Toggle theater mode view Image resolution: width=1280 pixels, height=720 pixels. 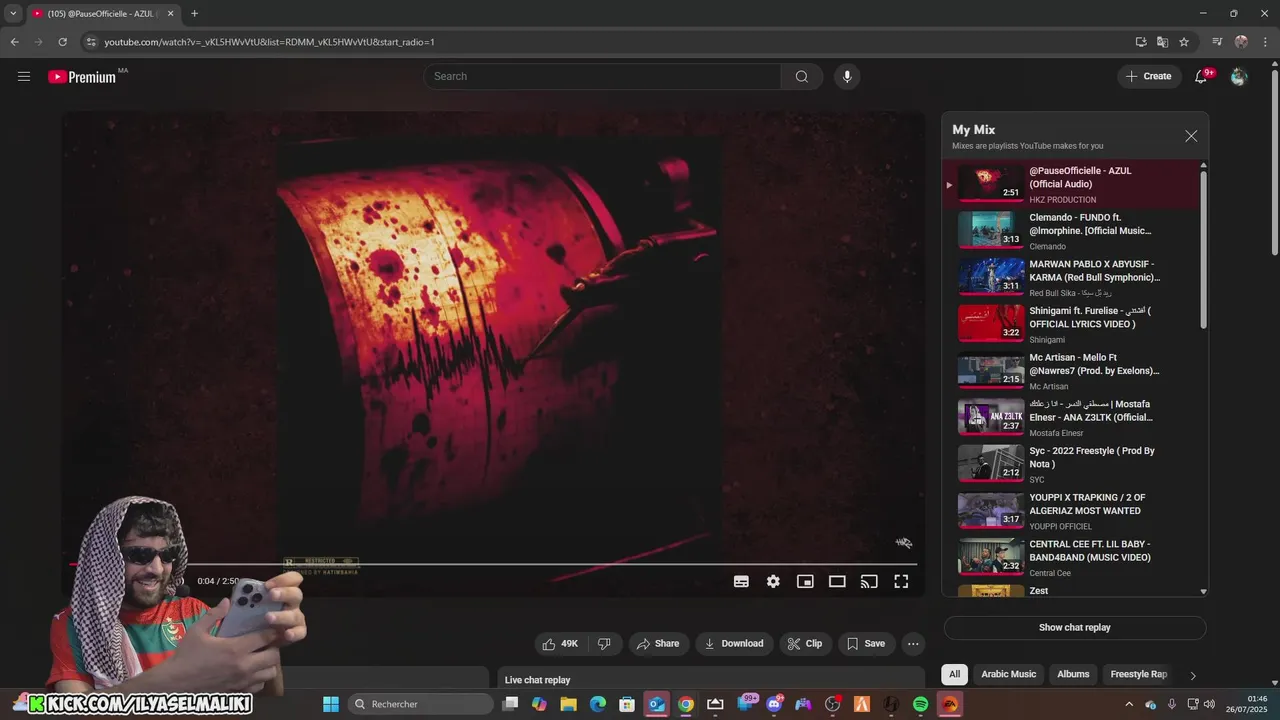[x=837, y=581]
